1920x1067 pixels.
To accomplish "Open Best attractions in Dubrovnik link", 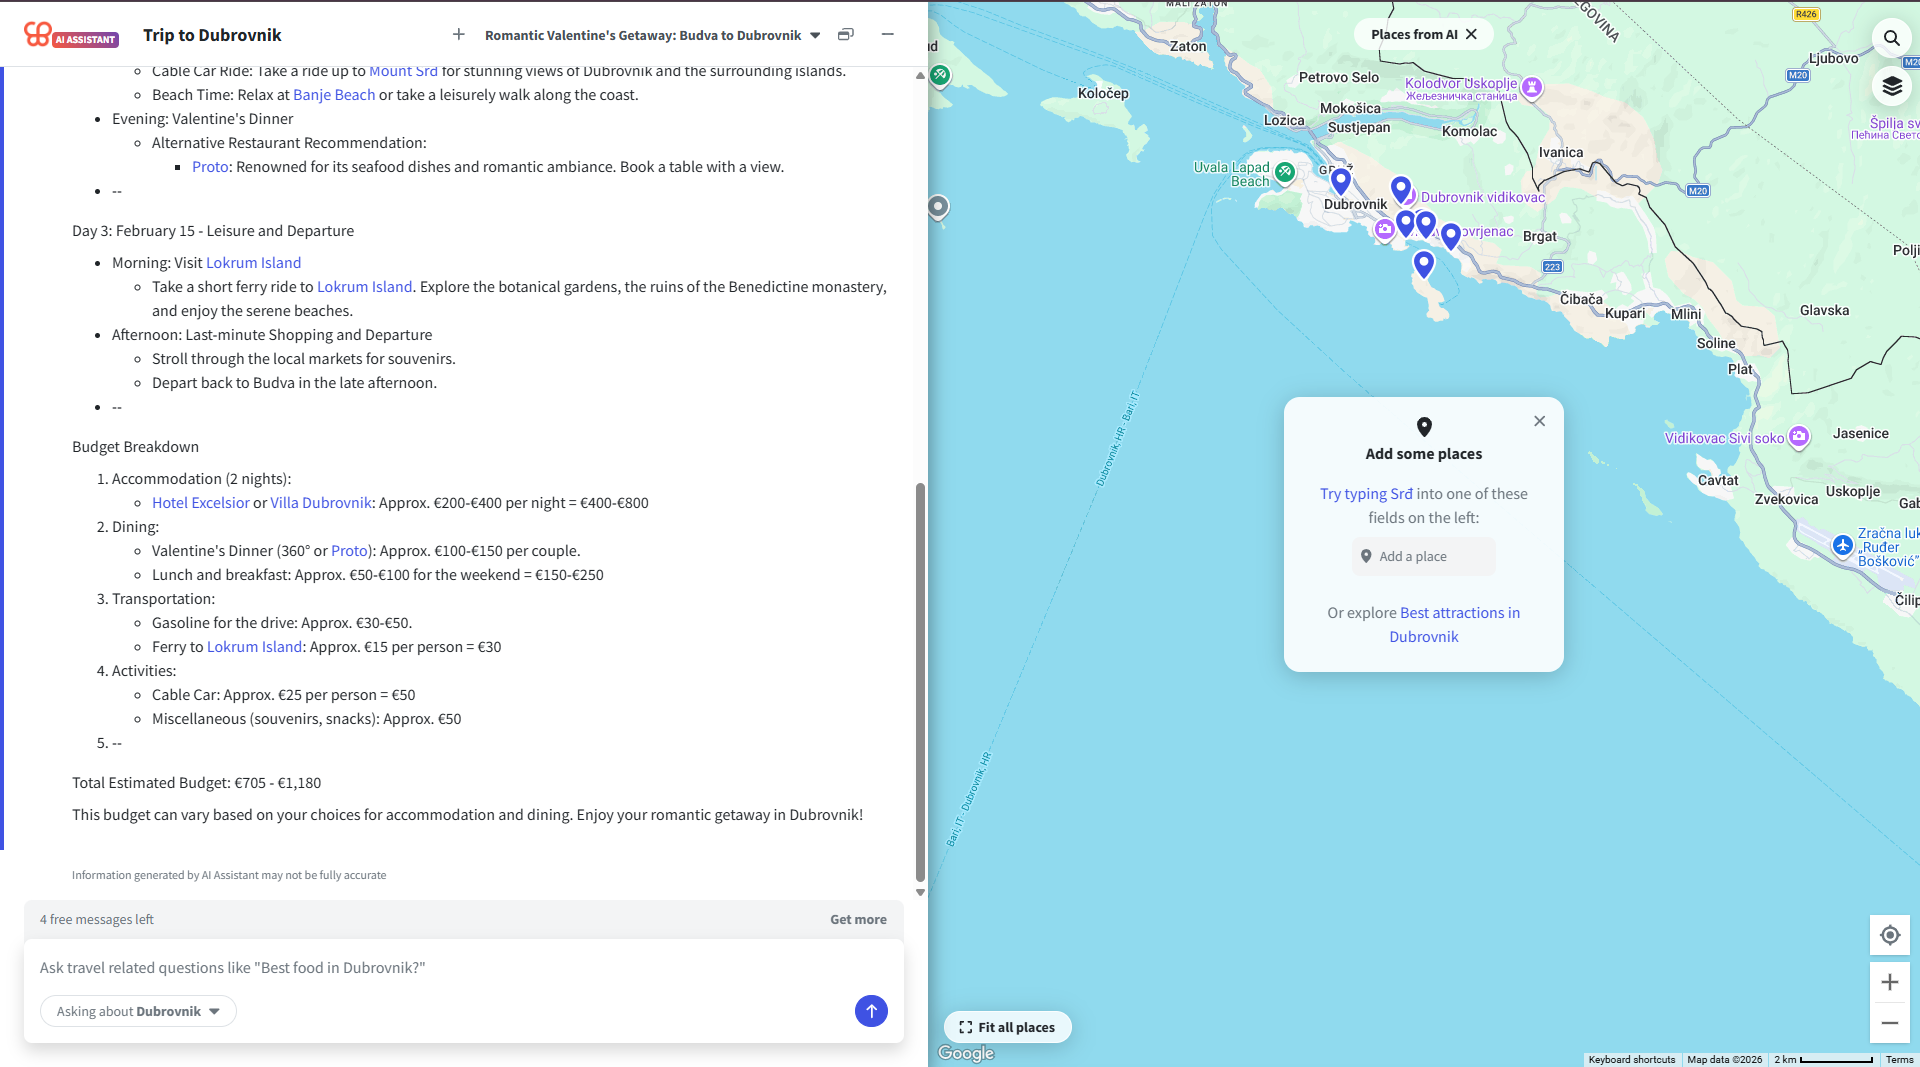I will [x=1454, y=624].
